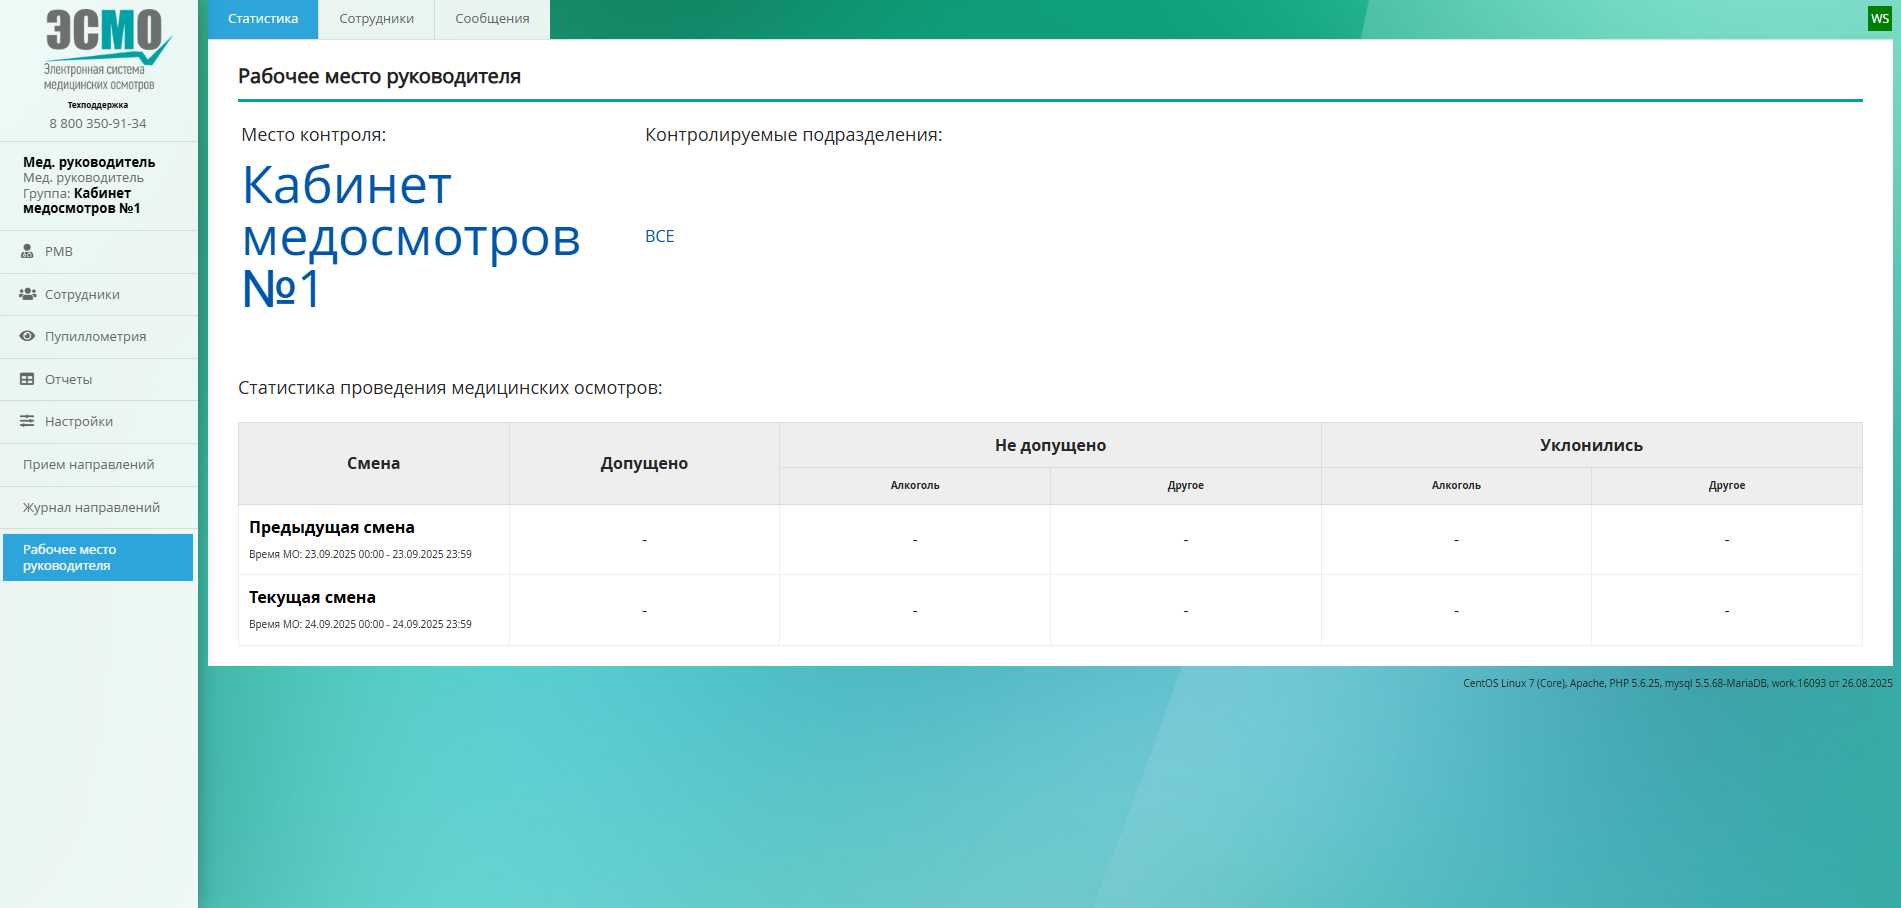Click the support phone number 8 800 350-91-34
Viewport: 1901px width, 908px height.
pyautogui.click(x=98, y=124)
